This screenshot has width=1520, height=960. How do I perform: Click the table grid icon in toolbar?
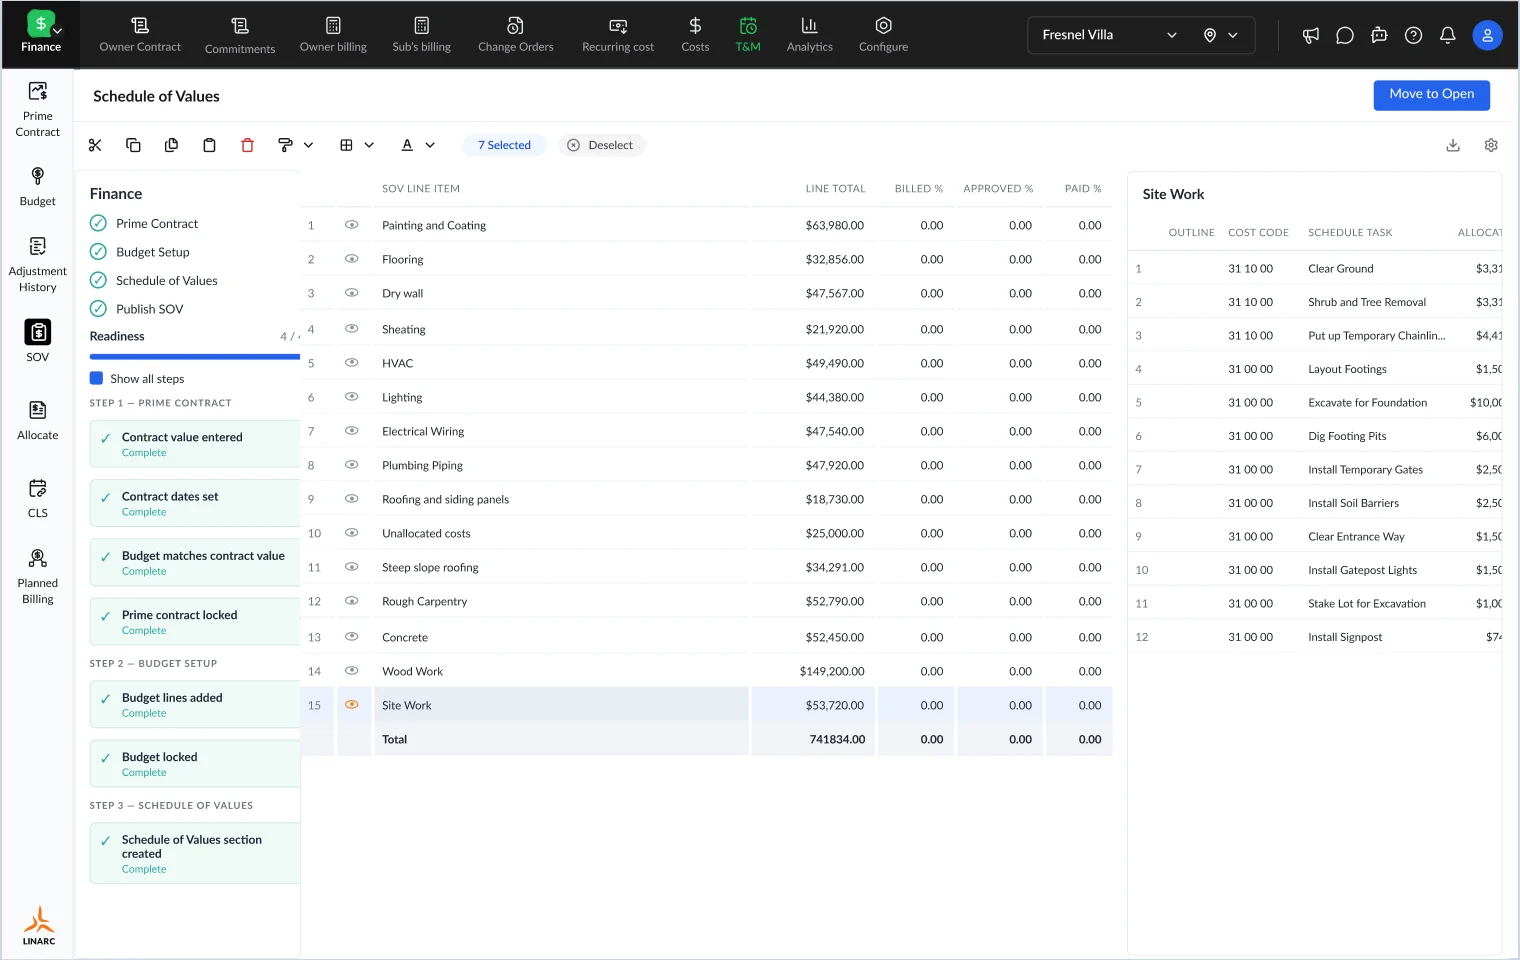pos(346,145)
